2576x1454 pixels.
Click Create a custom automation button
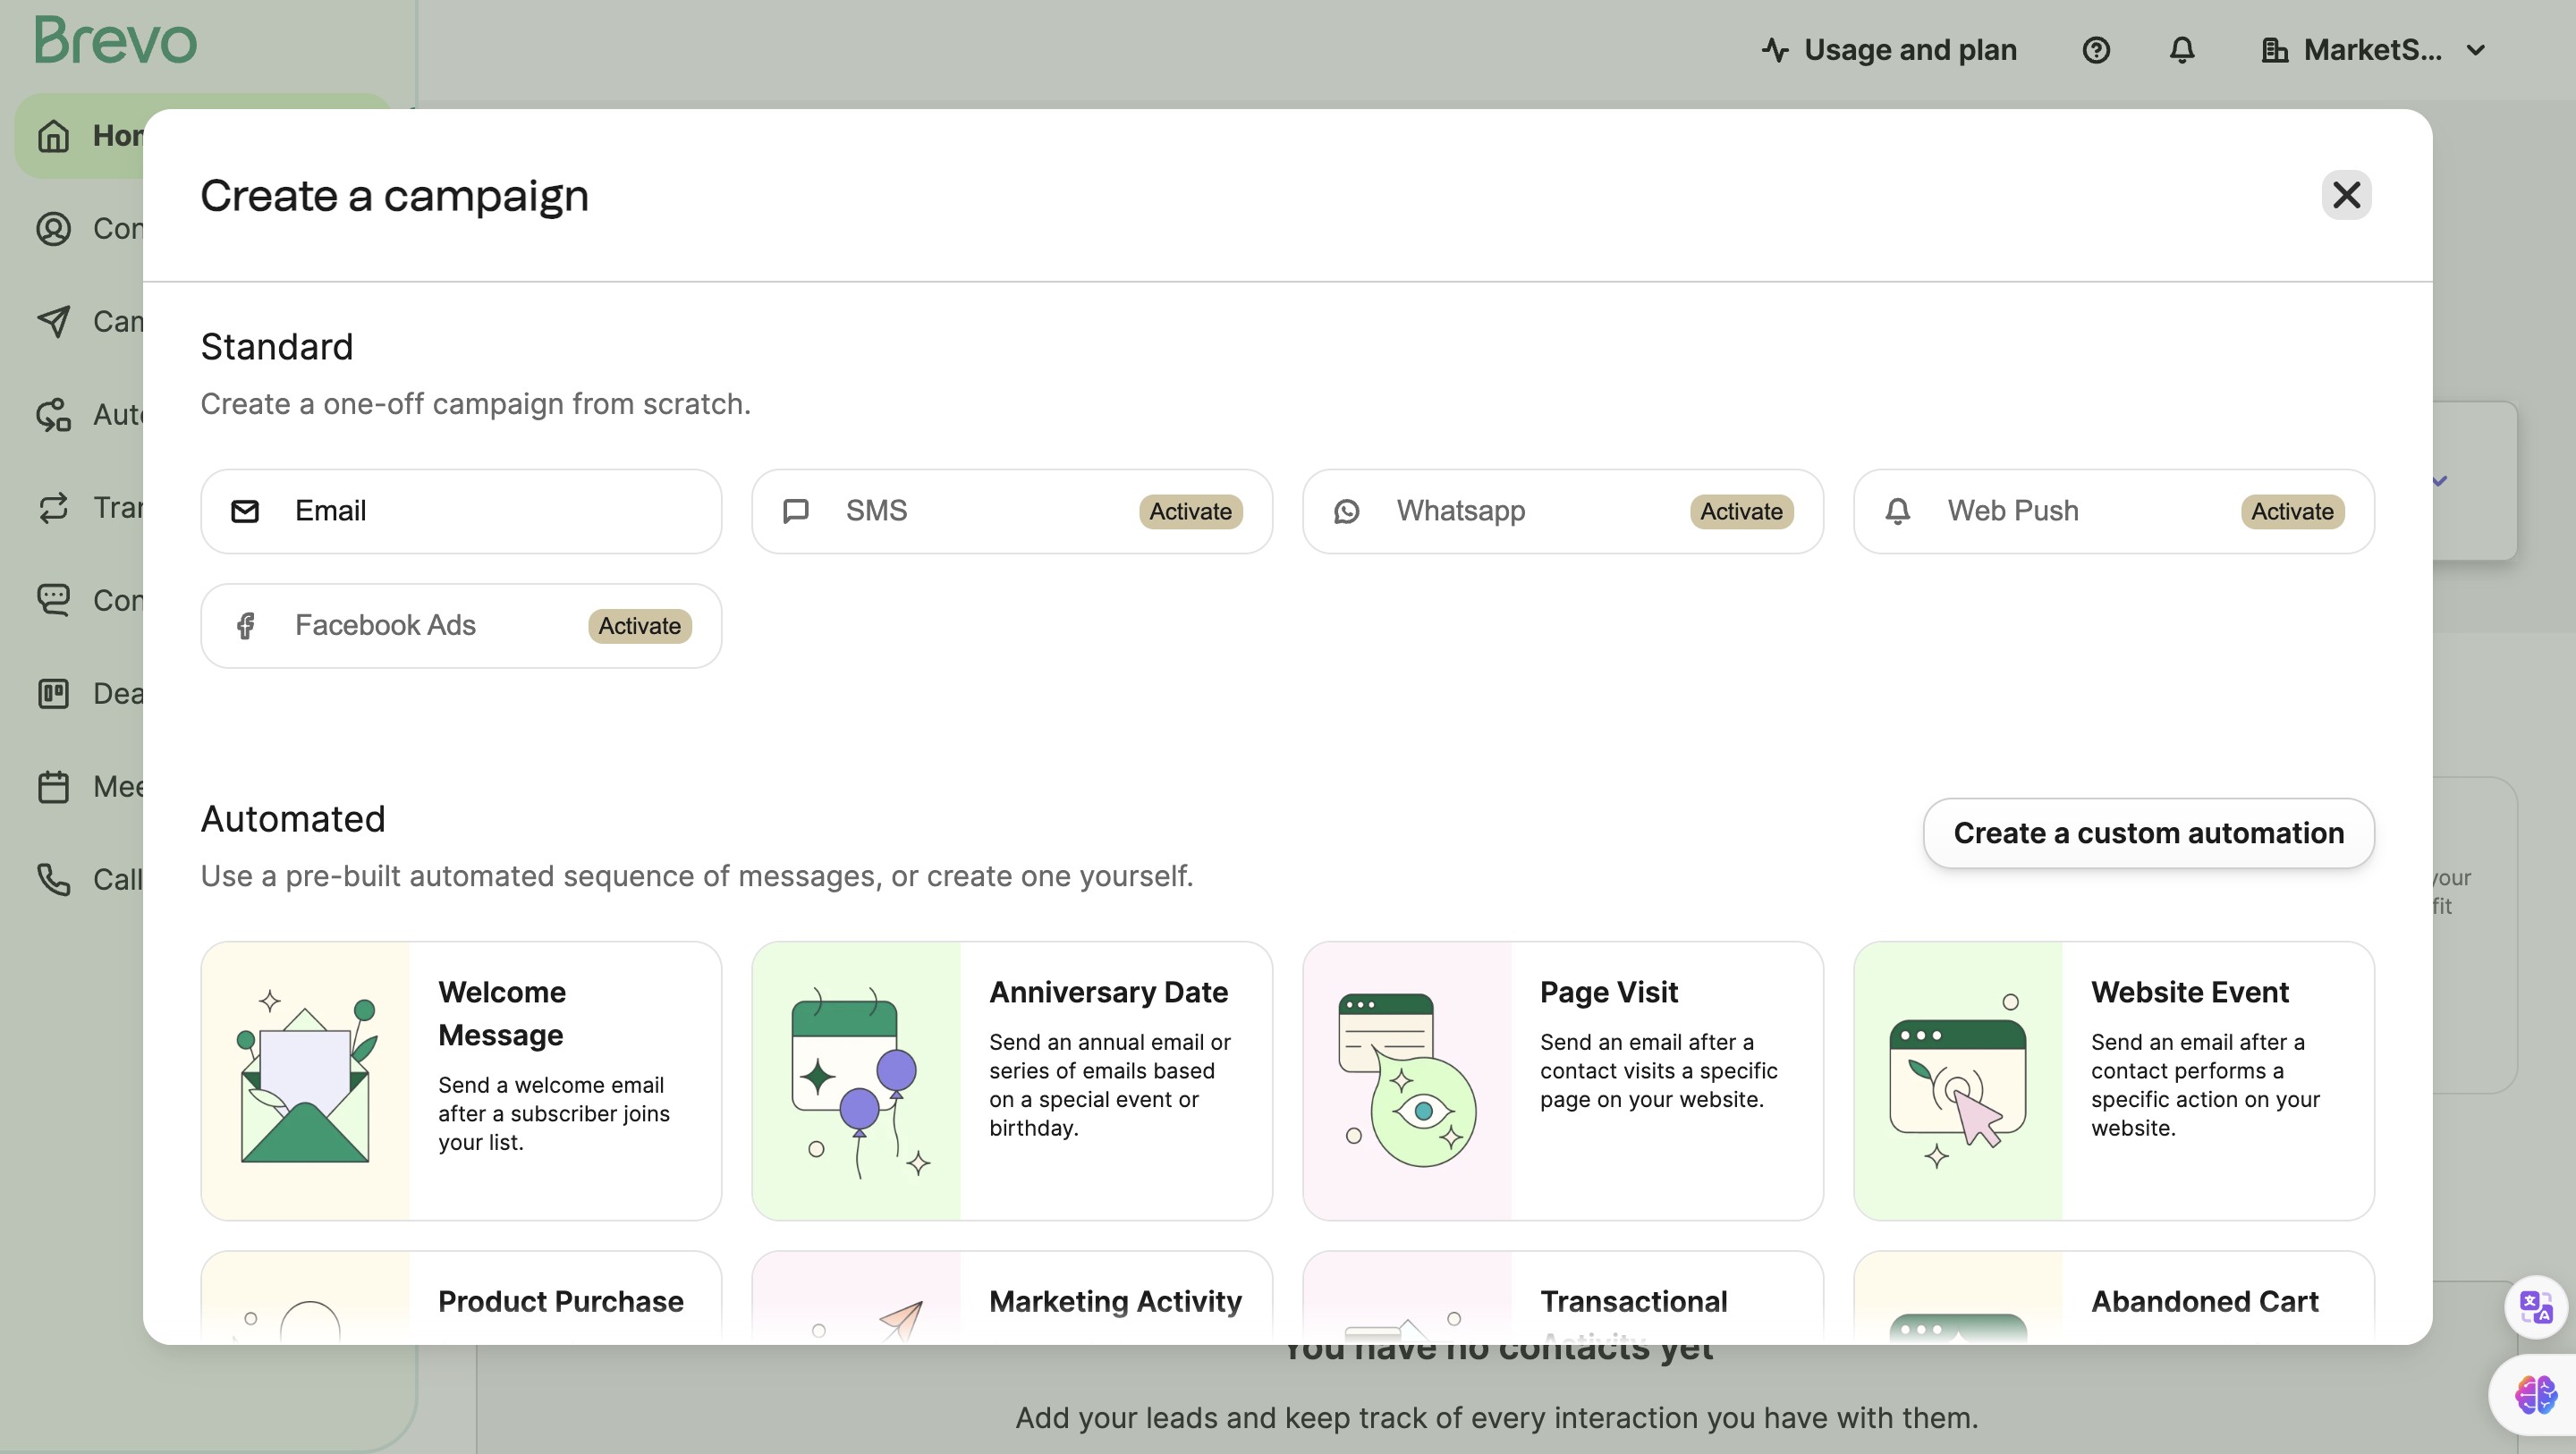[x=2148, y=833]
